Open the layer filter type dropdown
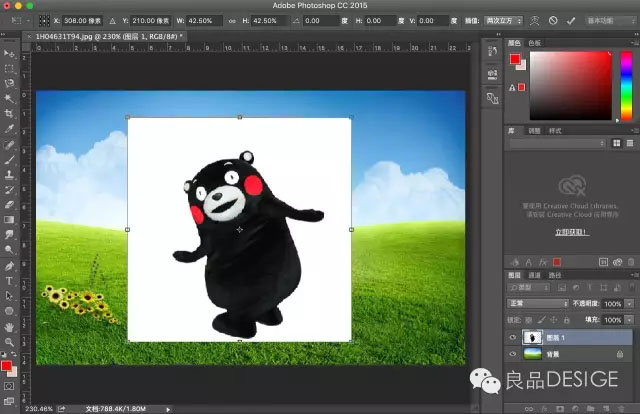Screen dimensions: 640x414 click(x=529, y=287)
